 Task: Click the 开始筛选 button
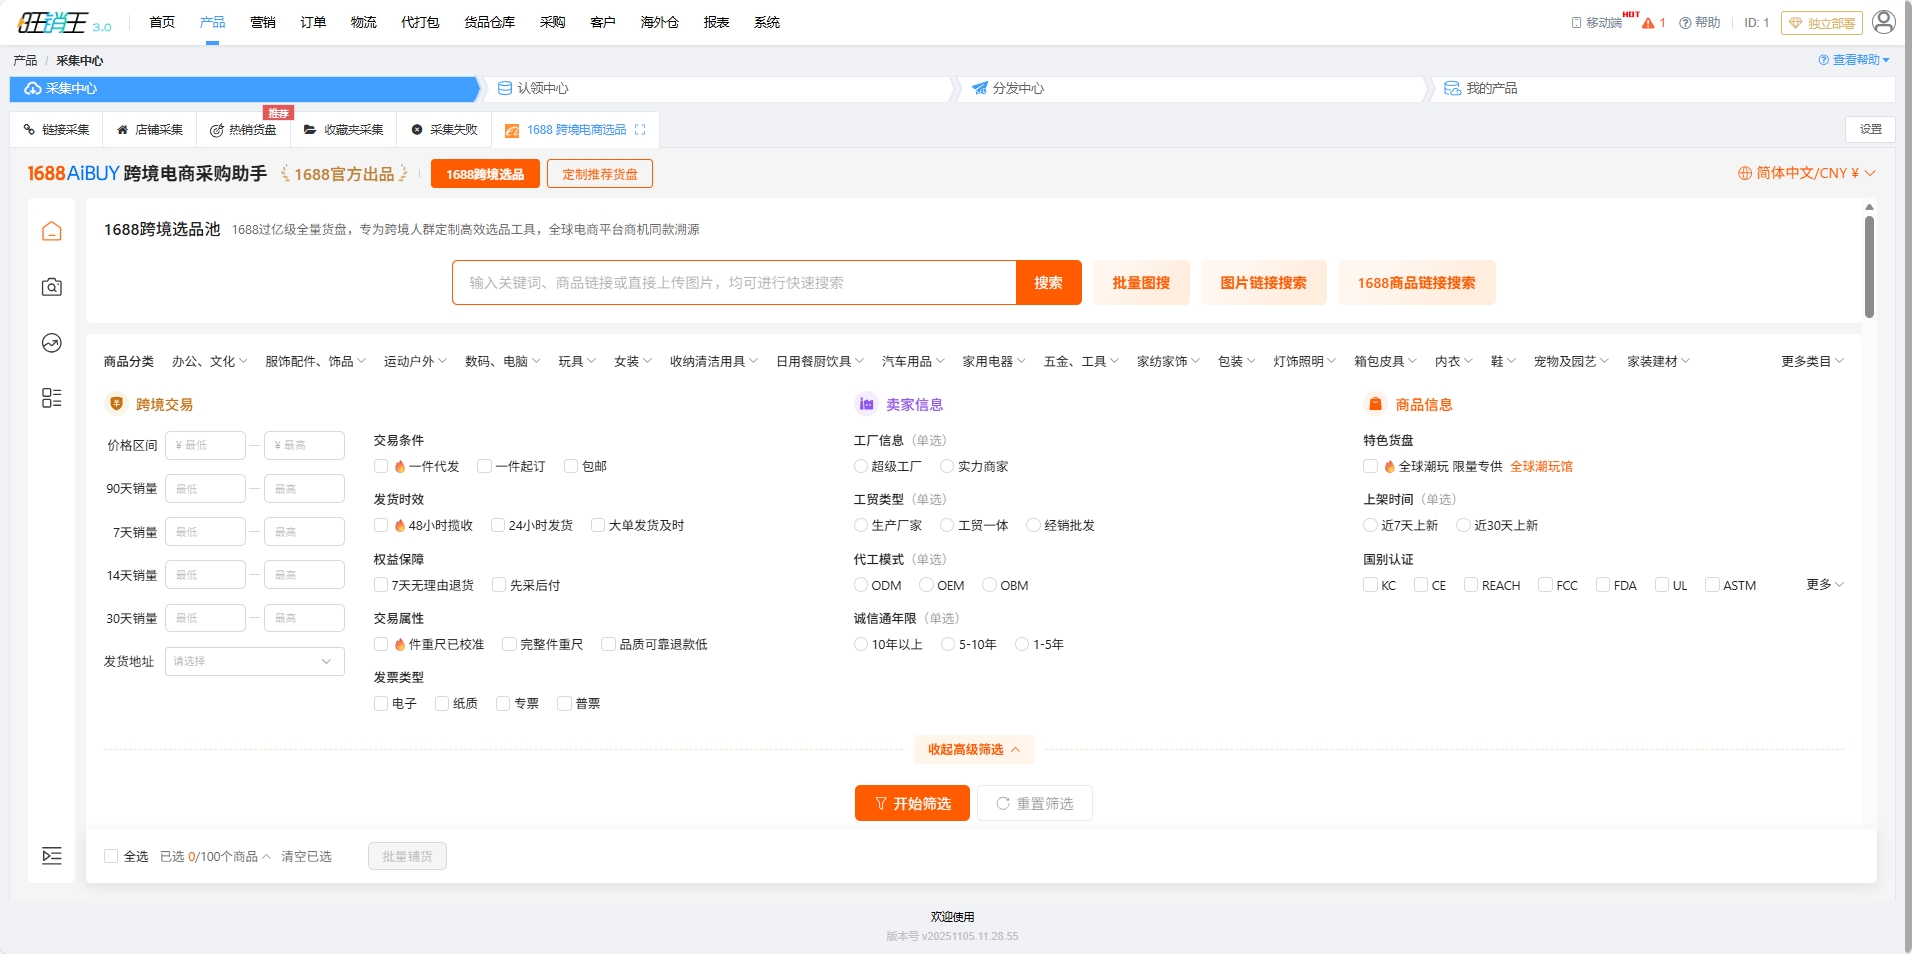coord(911,804)
